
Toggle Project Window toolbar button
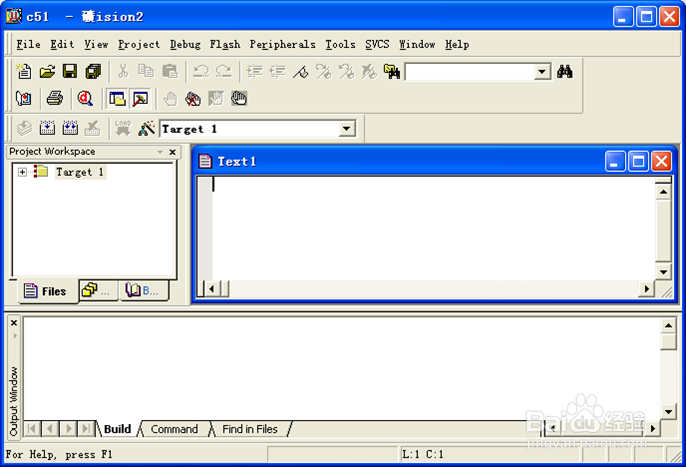(117, 98)
